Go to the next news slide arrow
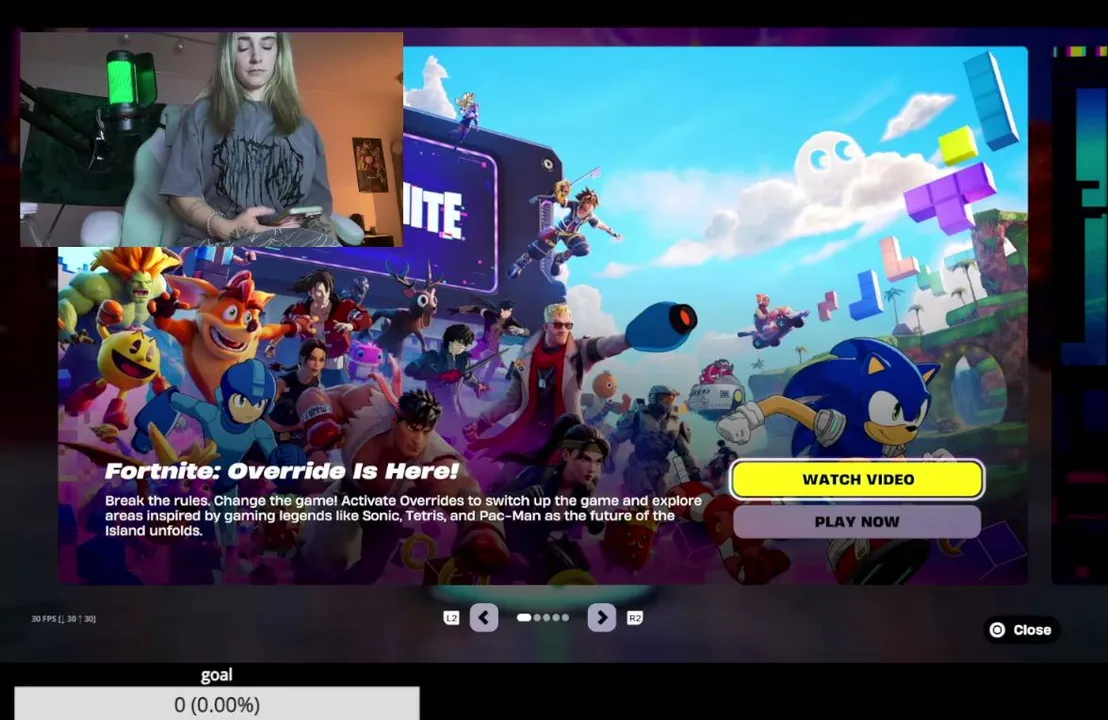Screen dimensions: 1108x720 pos(601,618)
